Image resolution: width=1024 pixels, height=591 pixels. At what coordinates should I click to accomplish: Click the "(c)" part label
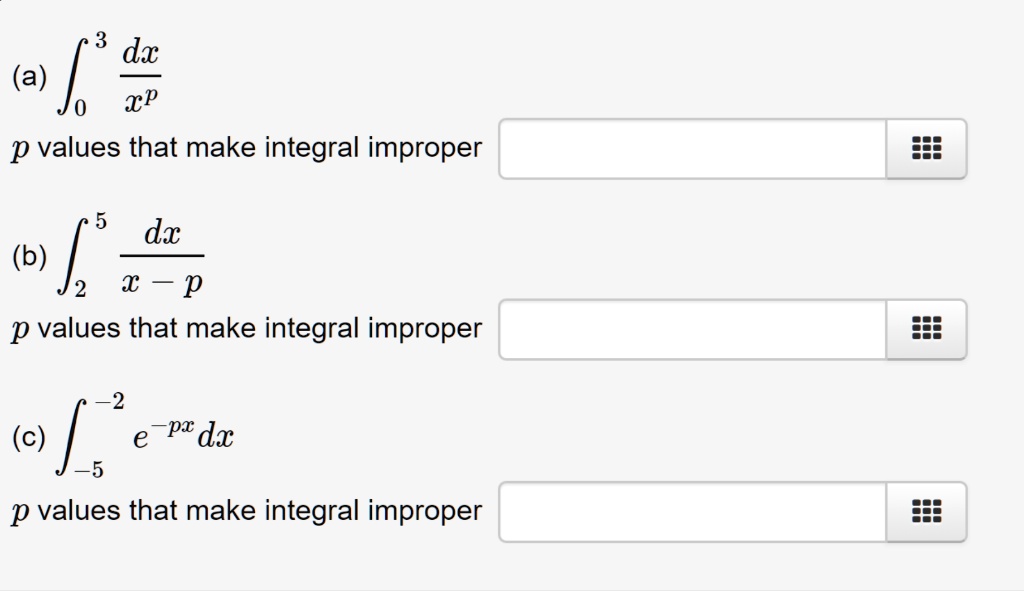point(29,438)
